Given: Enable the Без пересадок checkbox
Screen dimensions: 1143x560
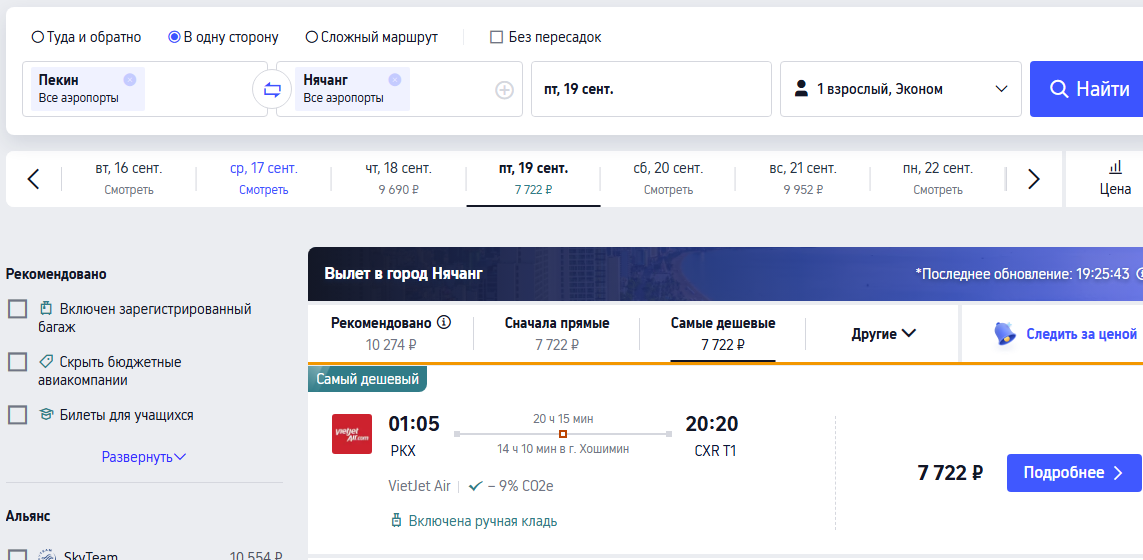Looking at the screenshot, I should (496, 37).
